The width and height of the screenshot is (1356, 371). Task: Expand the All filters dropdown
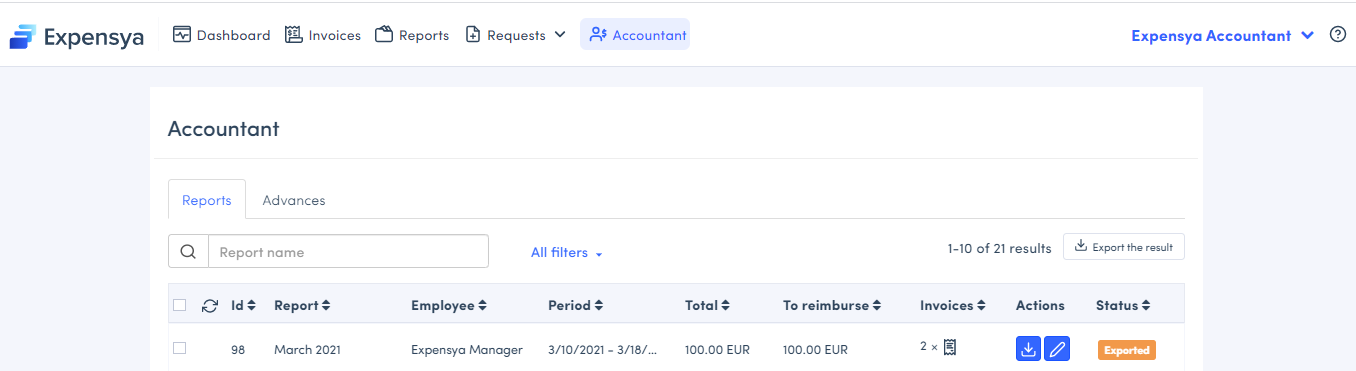pos(567,253)
